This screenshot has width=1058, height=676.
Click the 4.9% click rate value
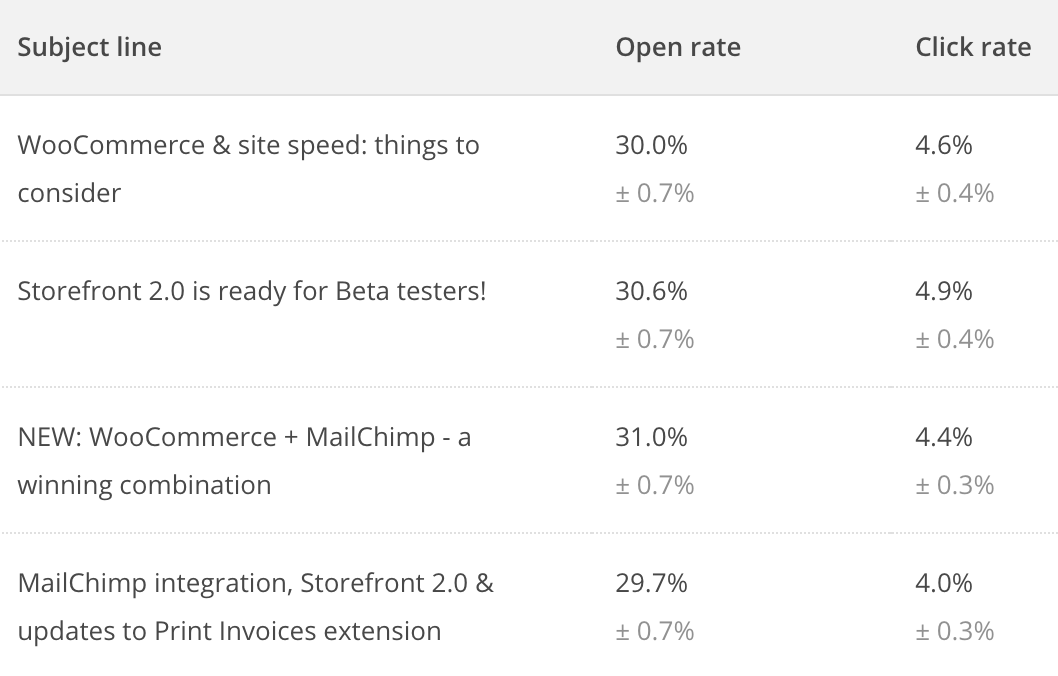tap(943, 291)
